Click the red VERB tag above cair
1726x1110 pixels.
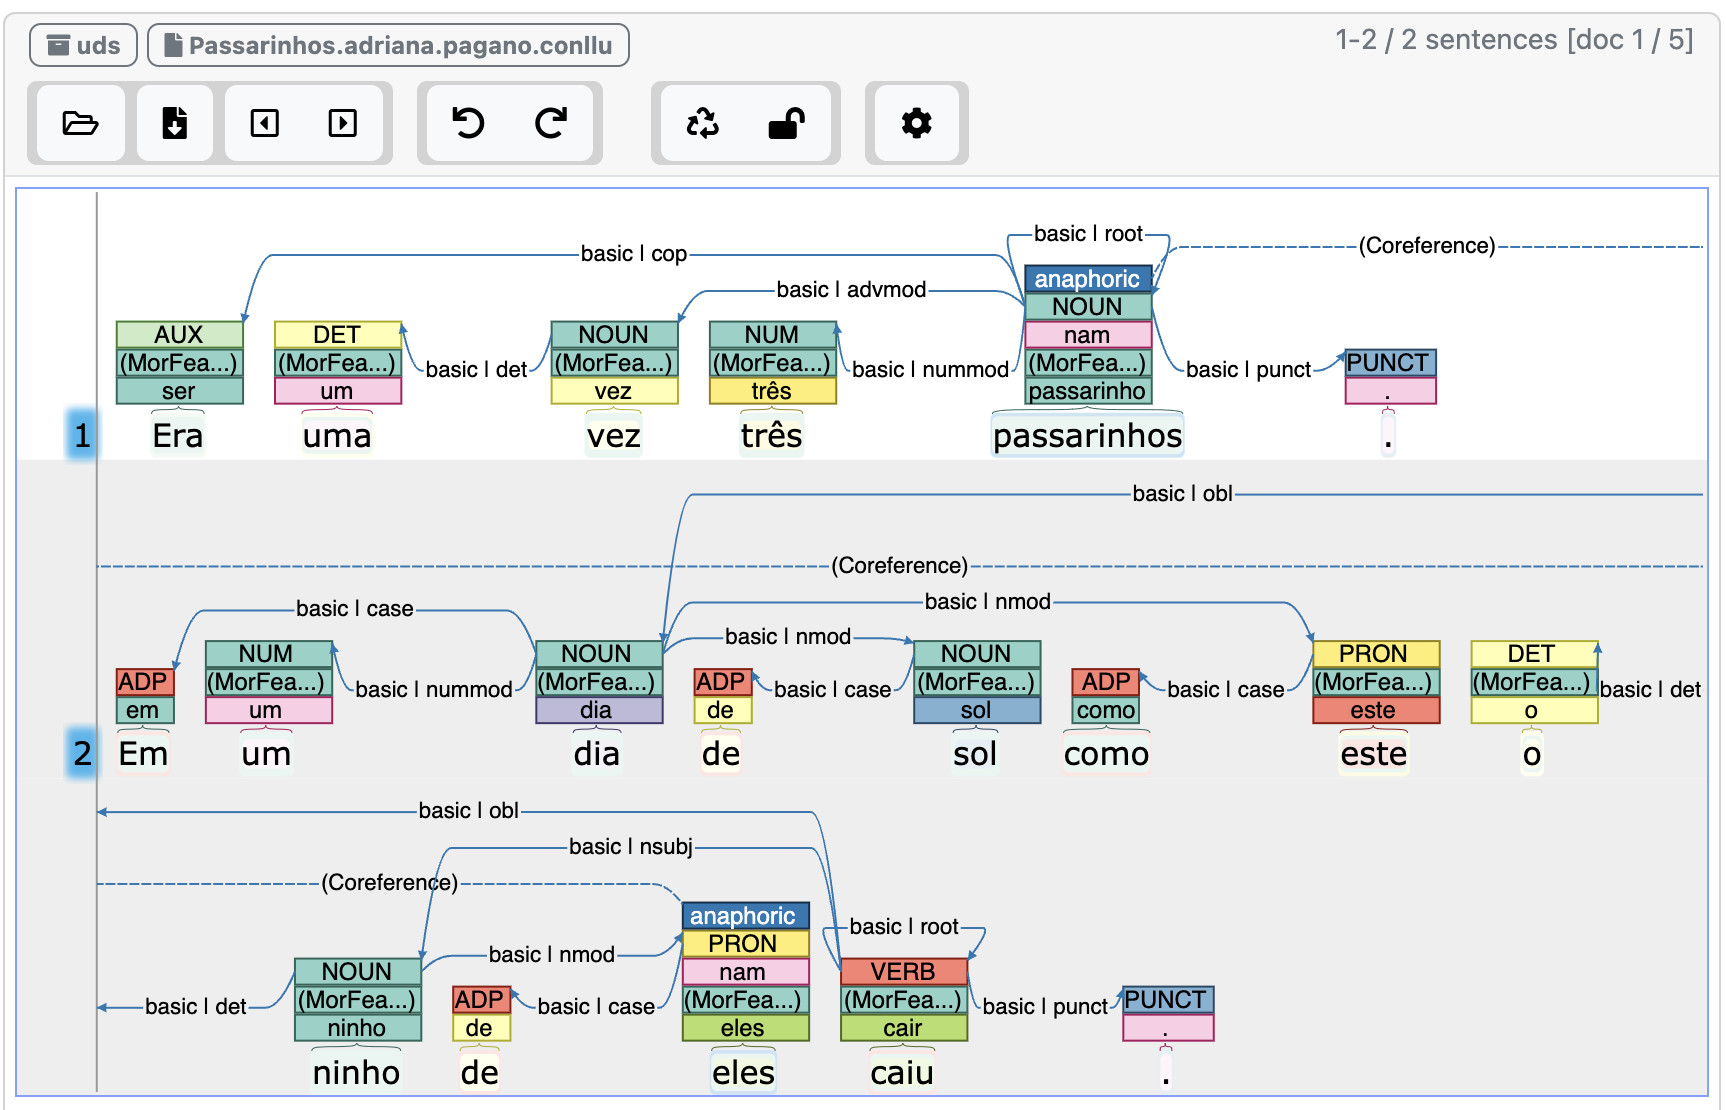(903, 972)
